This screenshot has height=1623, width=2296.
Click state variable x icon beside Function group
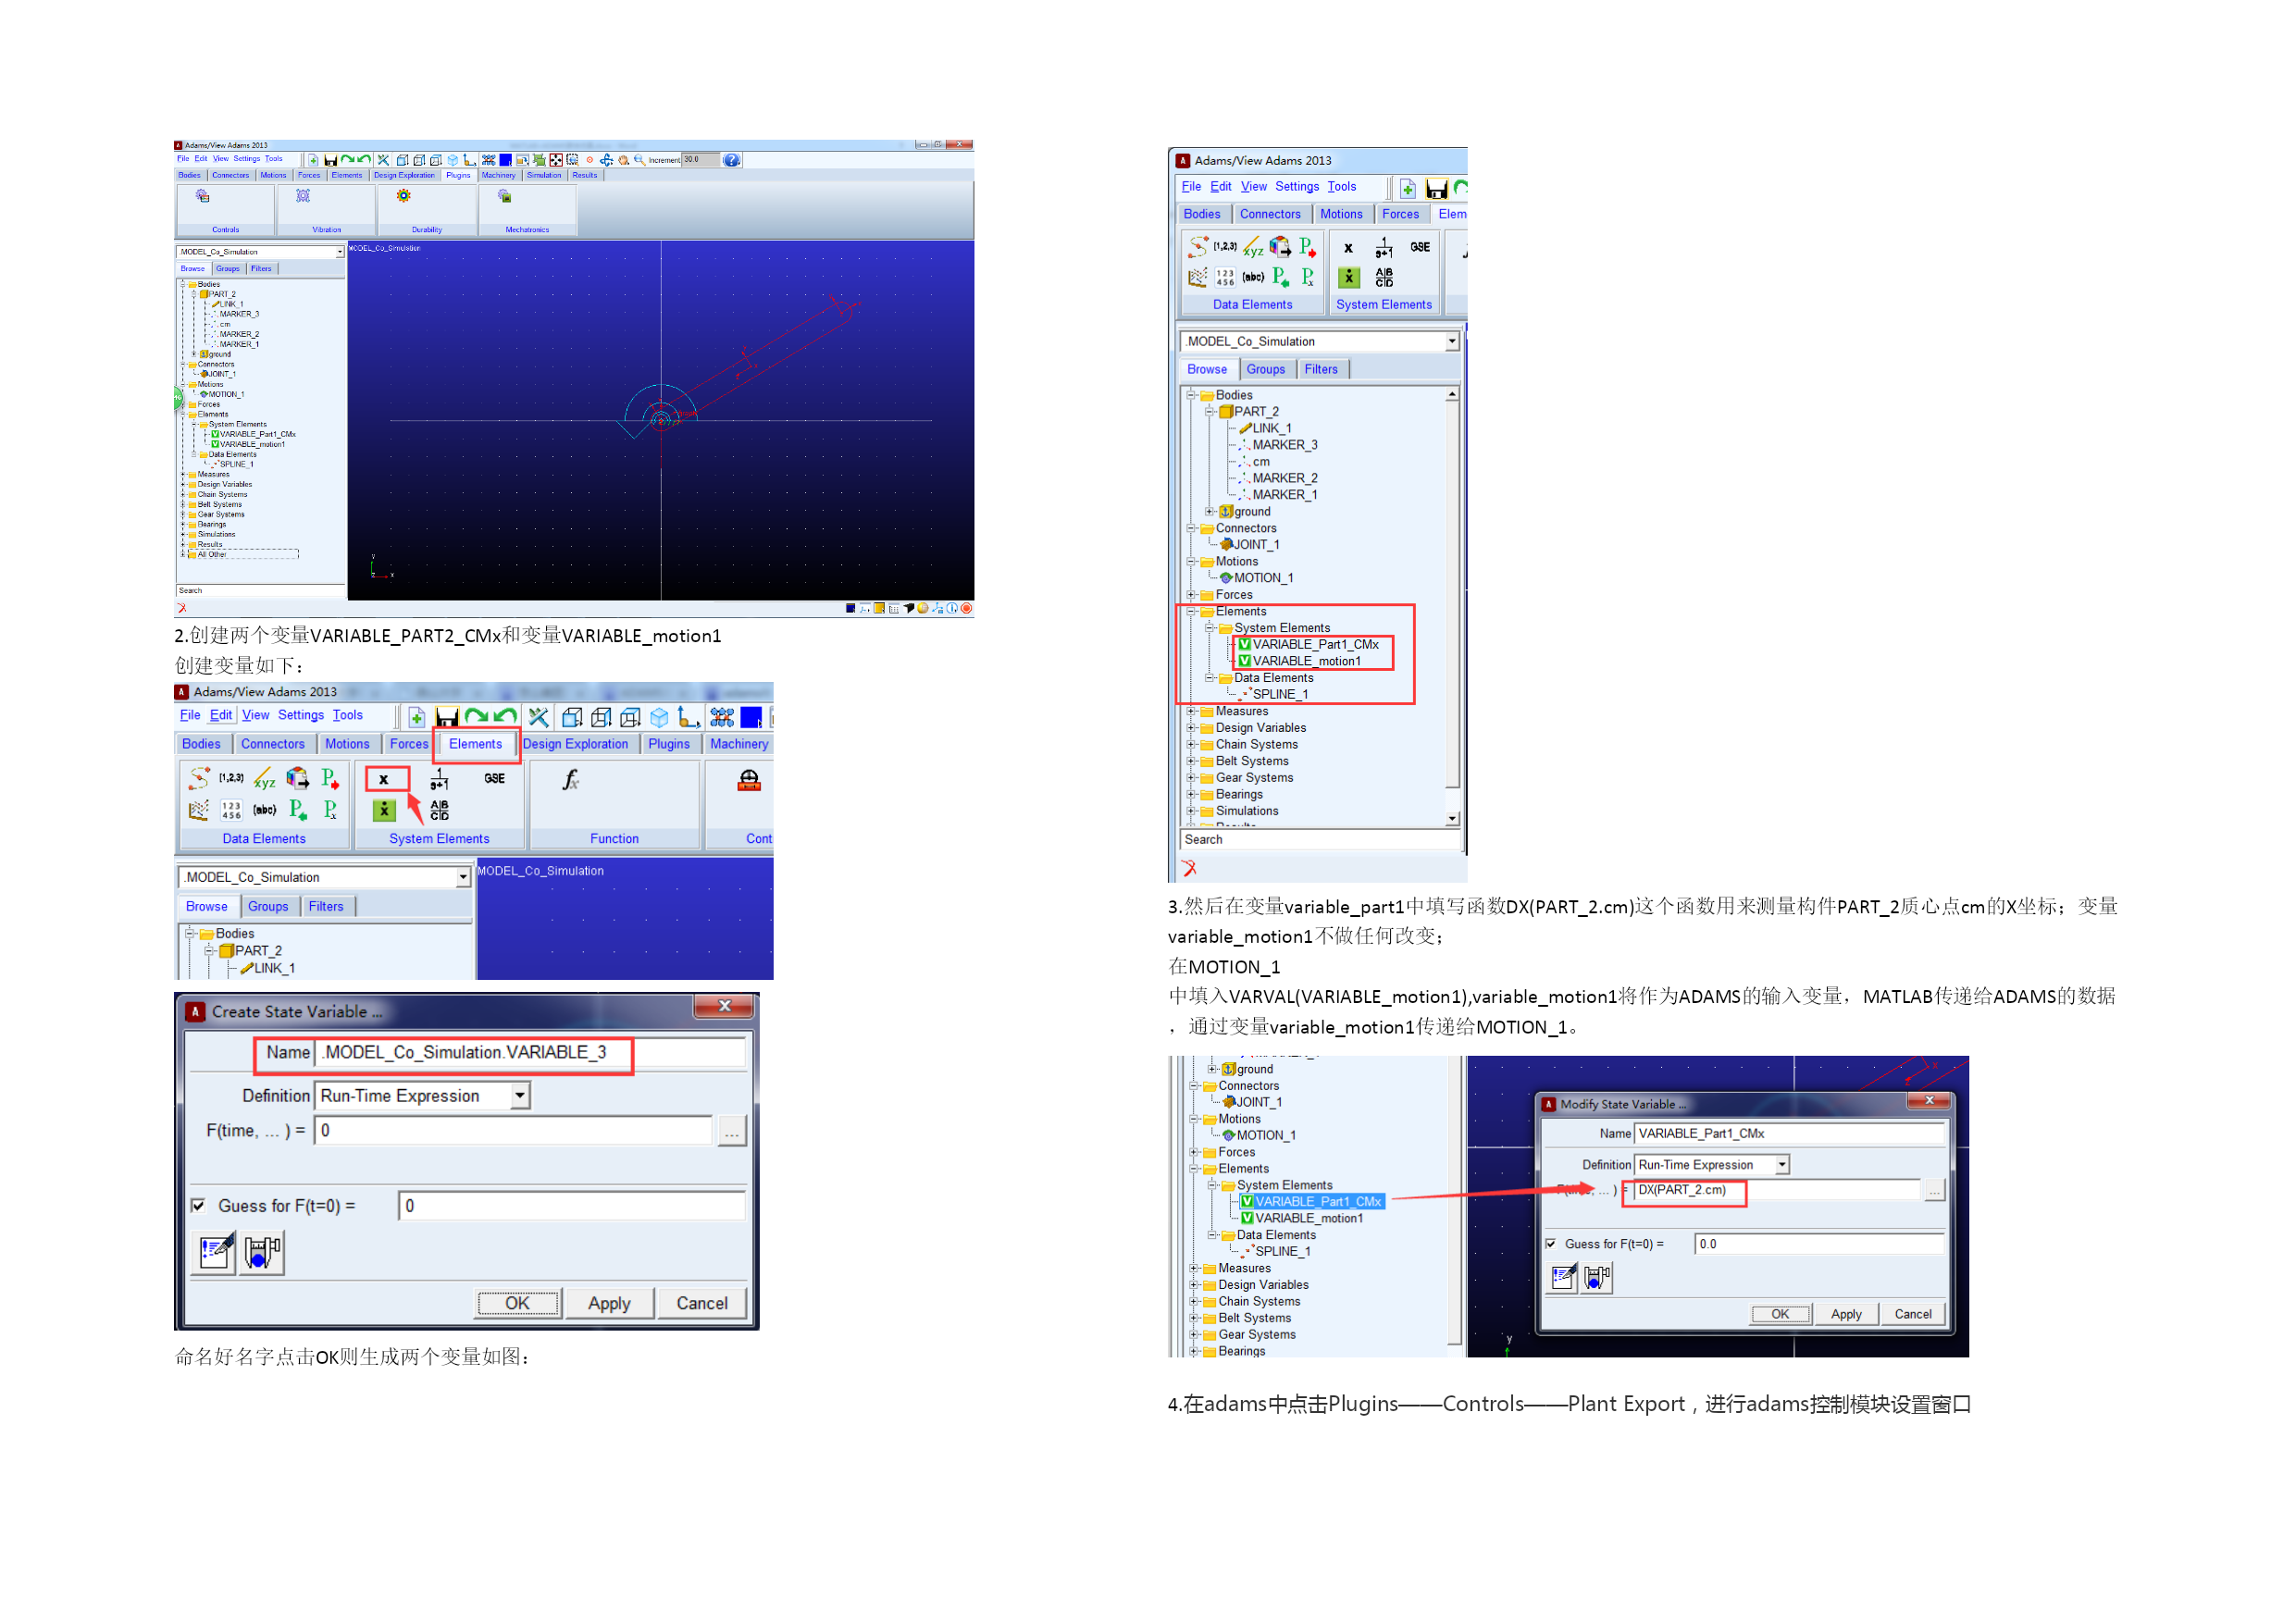coord(384,779)
